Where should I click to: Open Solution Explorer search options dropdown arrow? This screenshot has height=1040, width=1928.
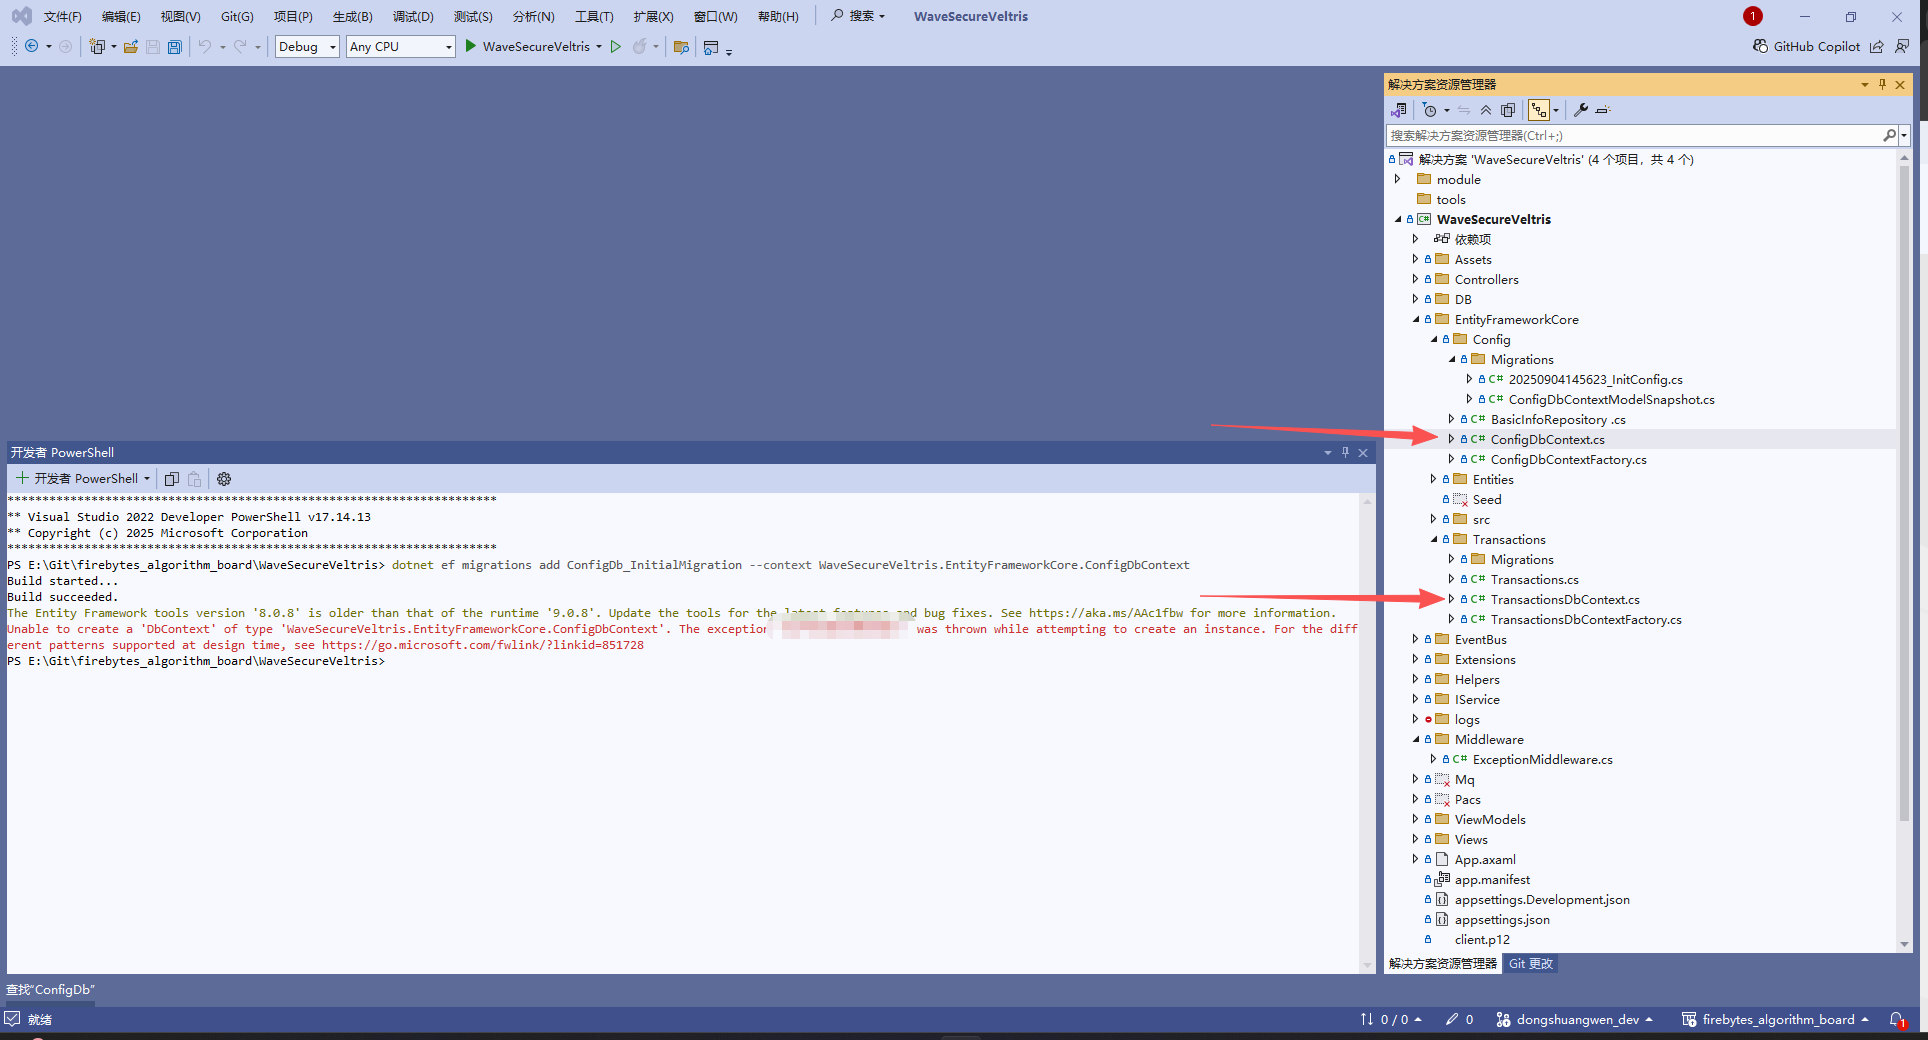[x=1905, y=135]
